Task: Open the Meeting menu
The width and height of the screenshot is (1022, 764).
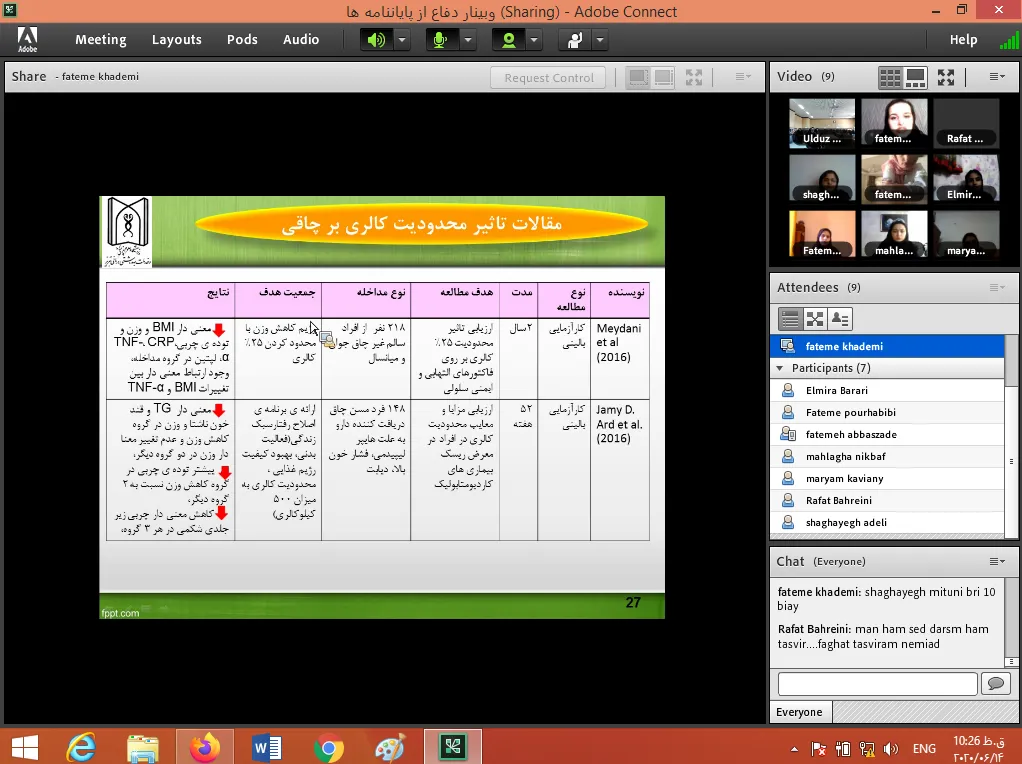Action: [100, 40]
